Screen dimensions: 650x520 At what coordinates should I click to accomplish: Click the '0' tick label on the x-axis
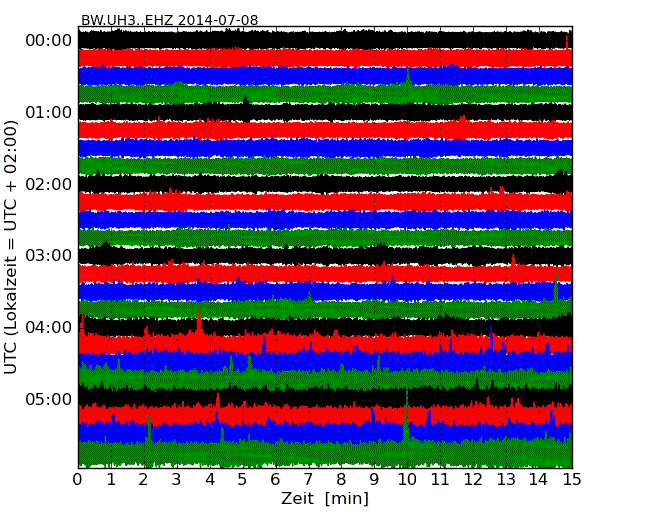pos(78,480)
